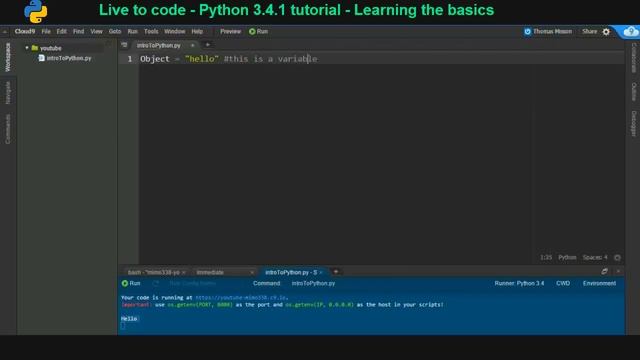The height and width of the screenshot is (360, 640).
Task: Toggle the Navigate side panel
Action: (x=8, y=92)
